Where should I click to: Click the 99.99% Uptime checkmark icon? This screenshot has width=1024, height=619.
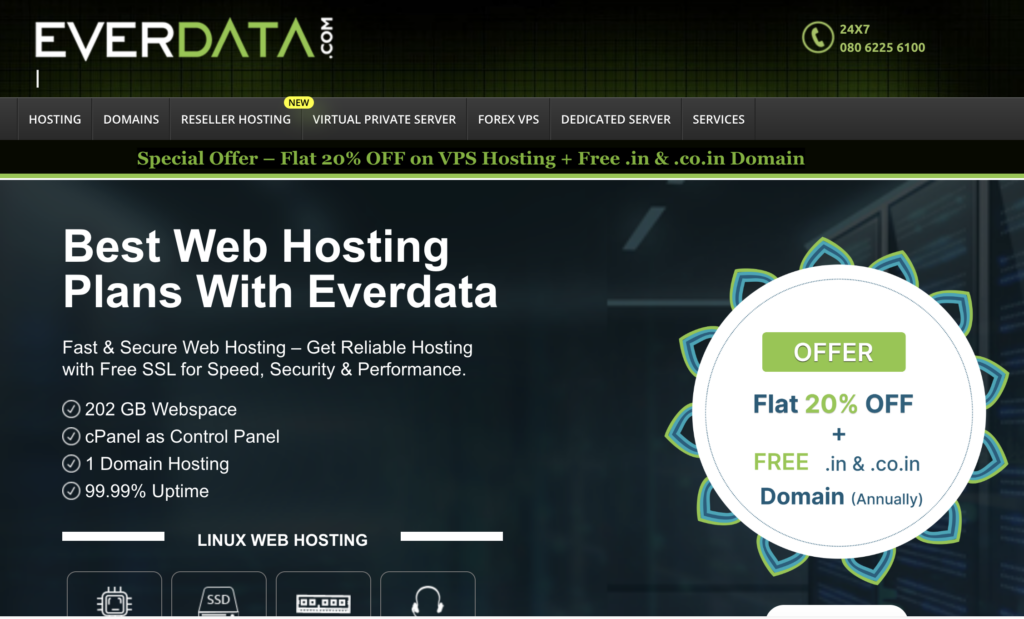click(71, 491)
